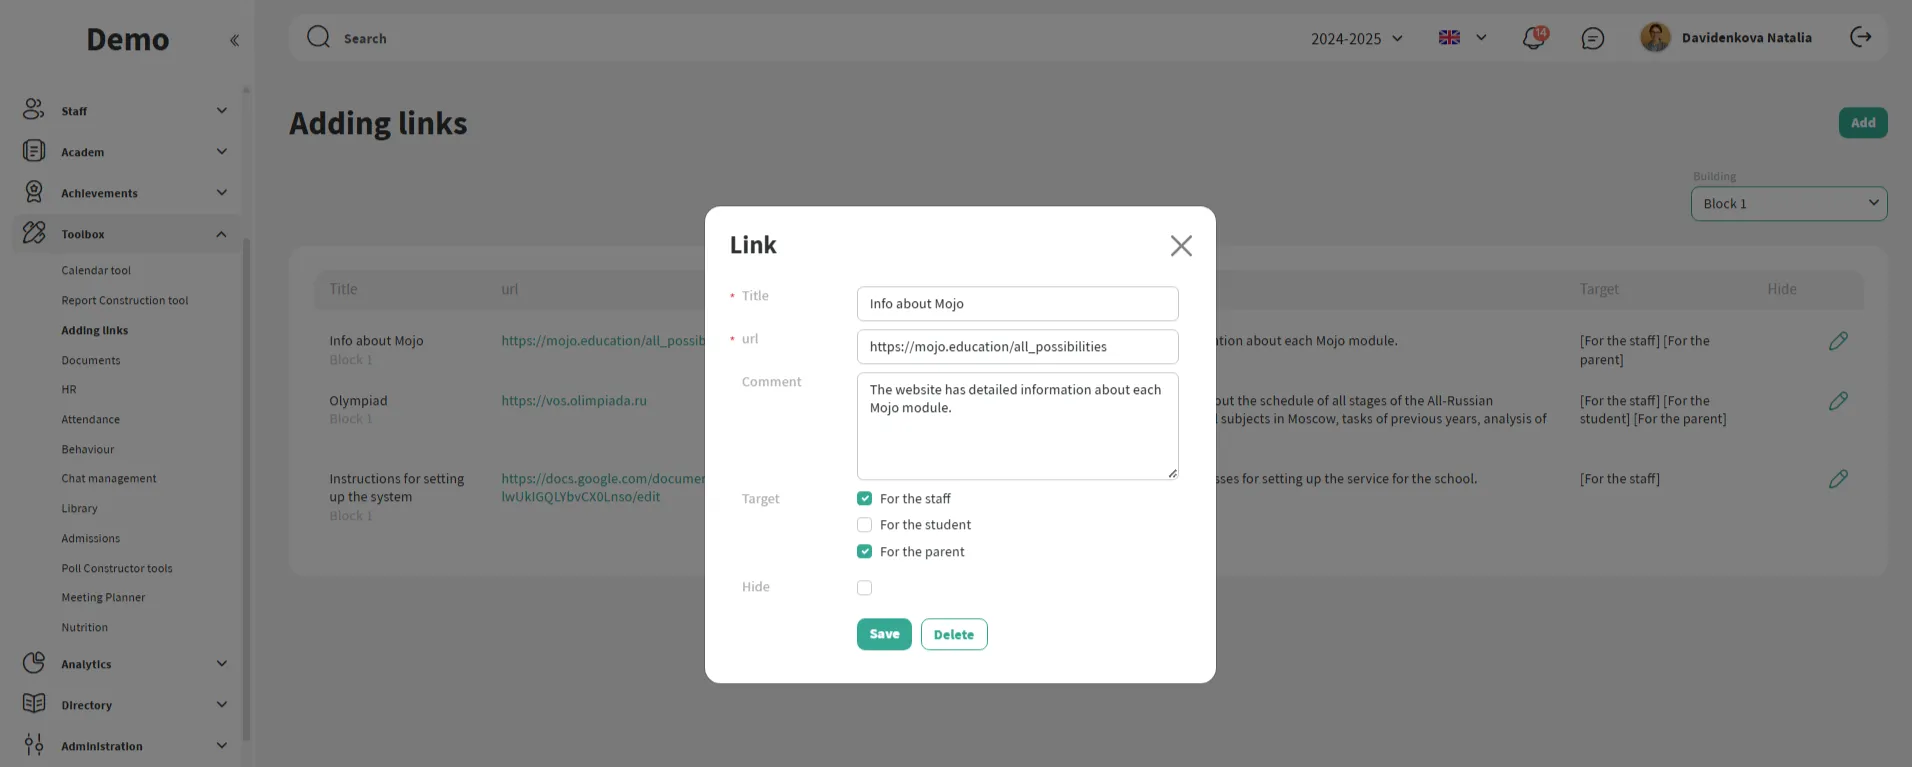Click the Delete button
Viewport: 1912px width, 767px height.
953,634
